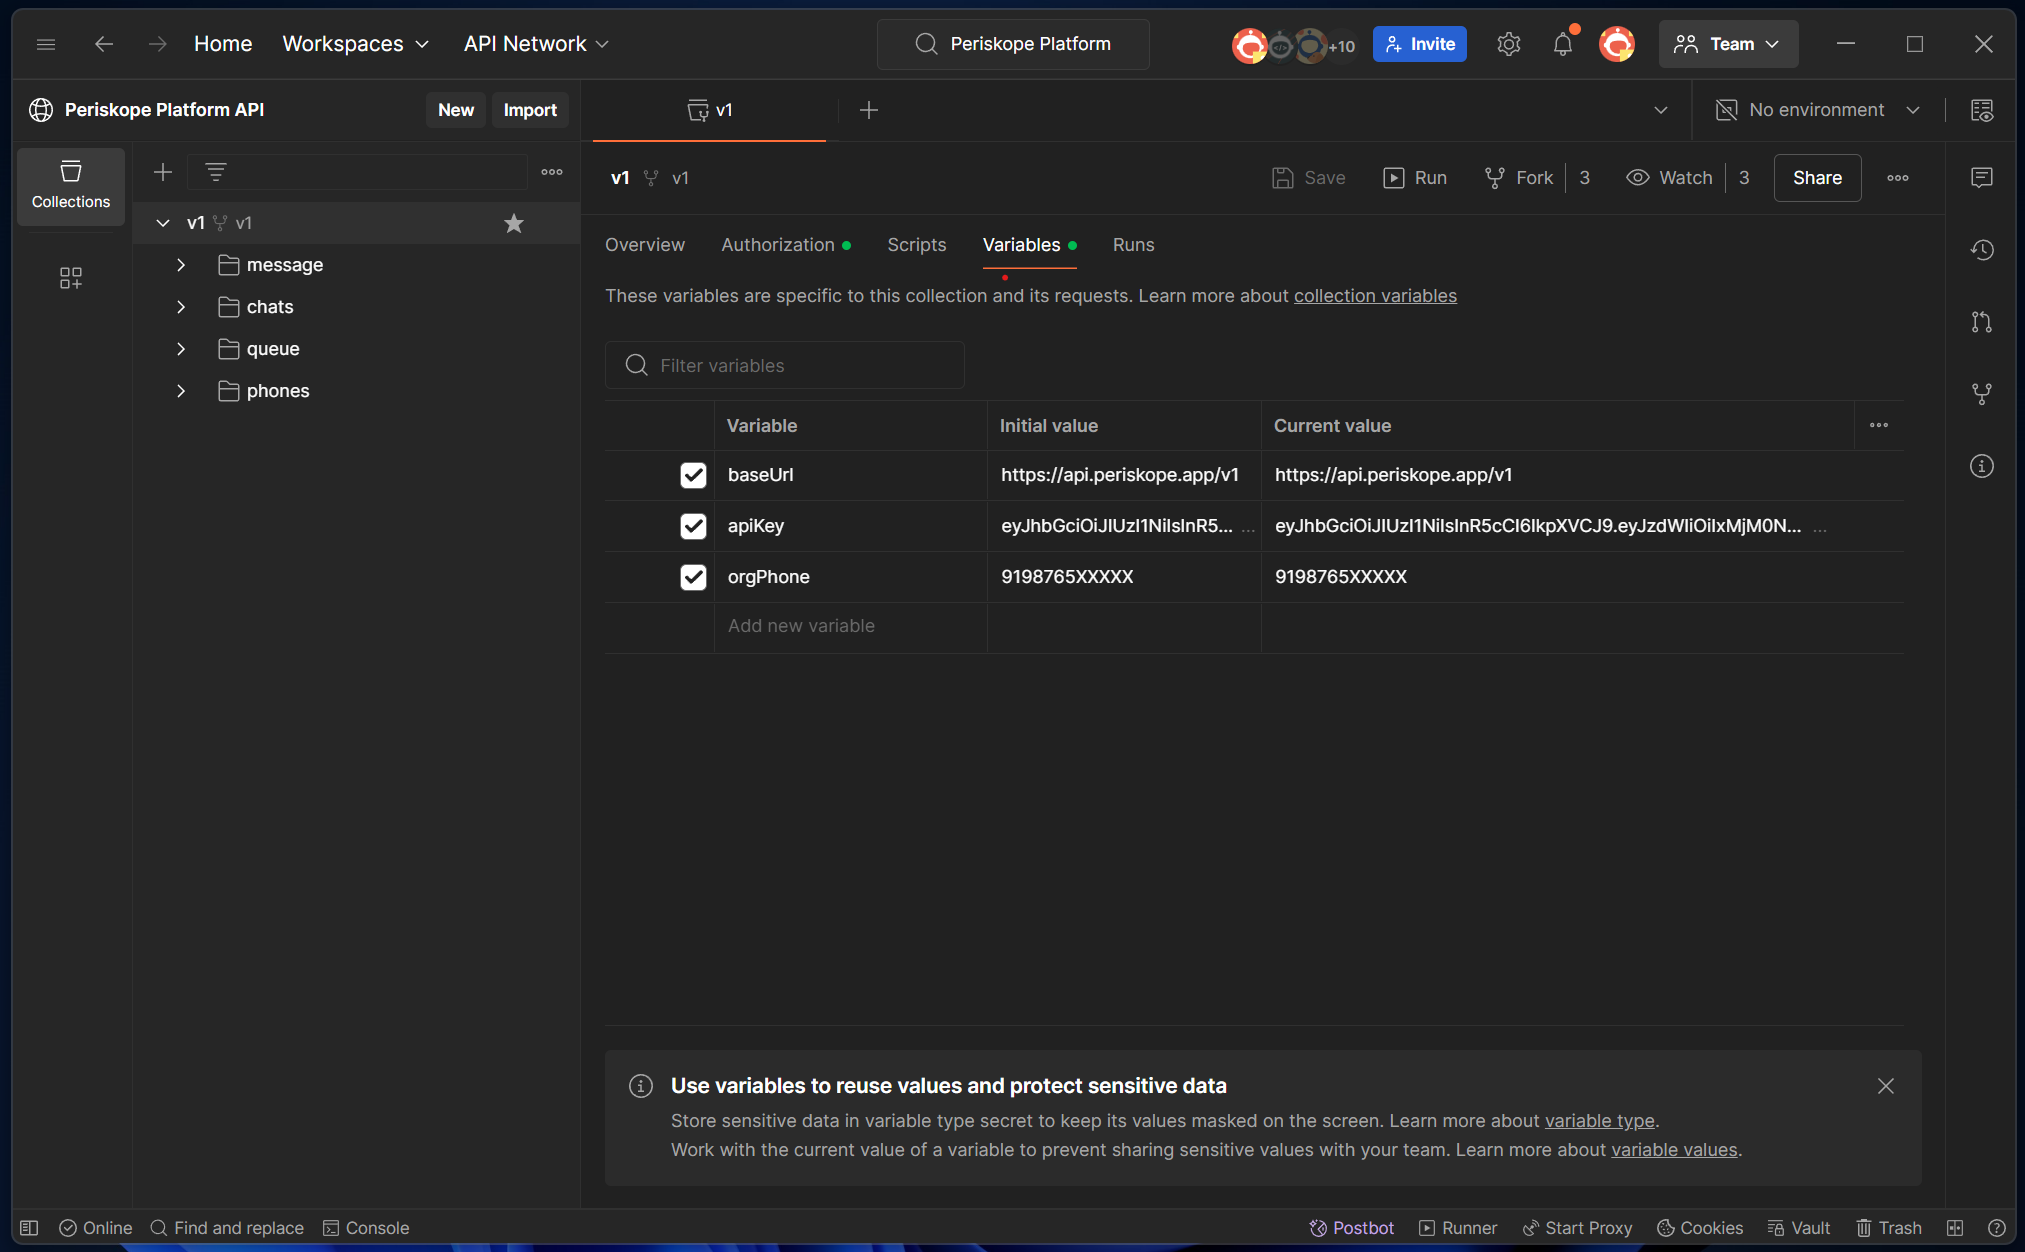Open the pull requests icon
This screenshot has width=2025, height=1252.
pos(1982,322)
